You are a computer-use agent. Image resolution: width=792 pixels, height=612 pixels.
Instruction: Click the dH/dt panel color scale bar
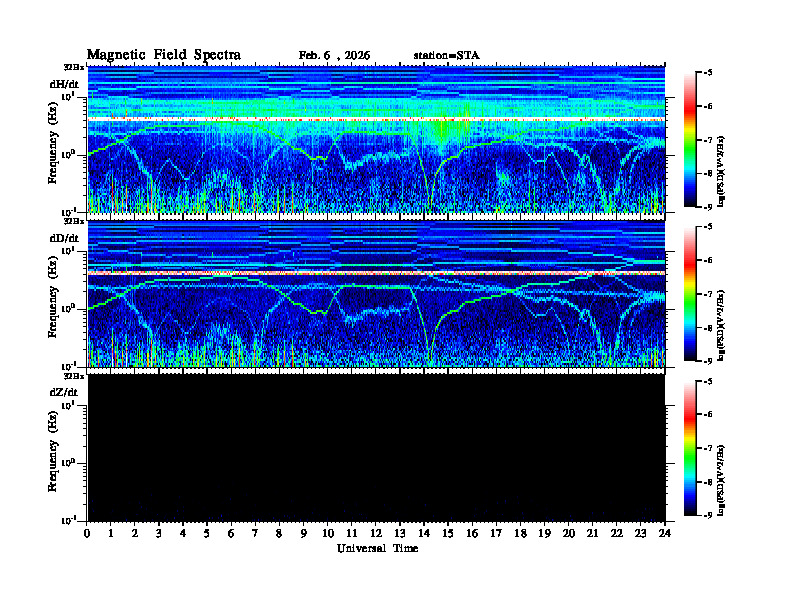(689, 139)
